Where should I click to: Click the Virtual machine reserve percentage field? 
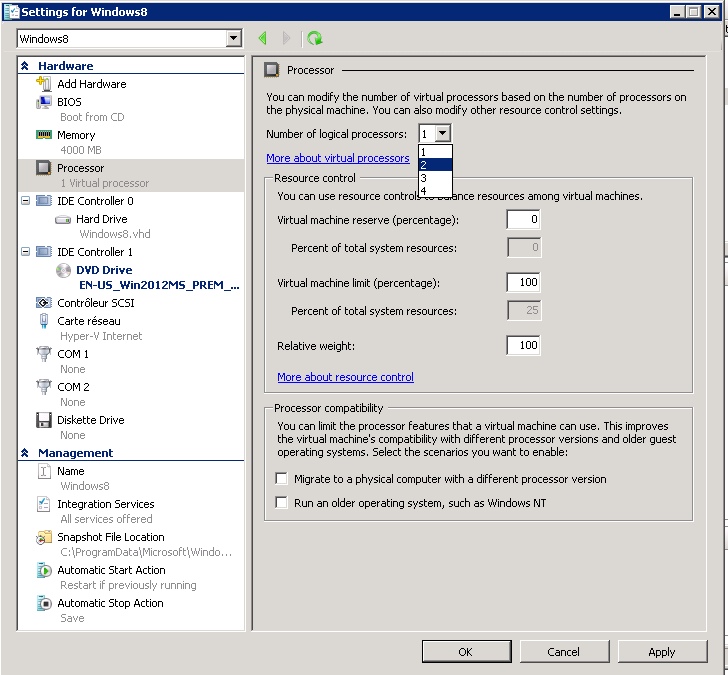[523, 219]
